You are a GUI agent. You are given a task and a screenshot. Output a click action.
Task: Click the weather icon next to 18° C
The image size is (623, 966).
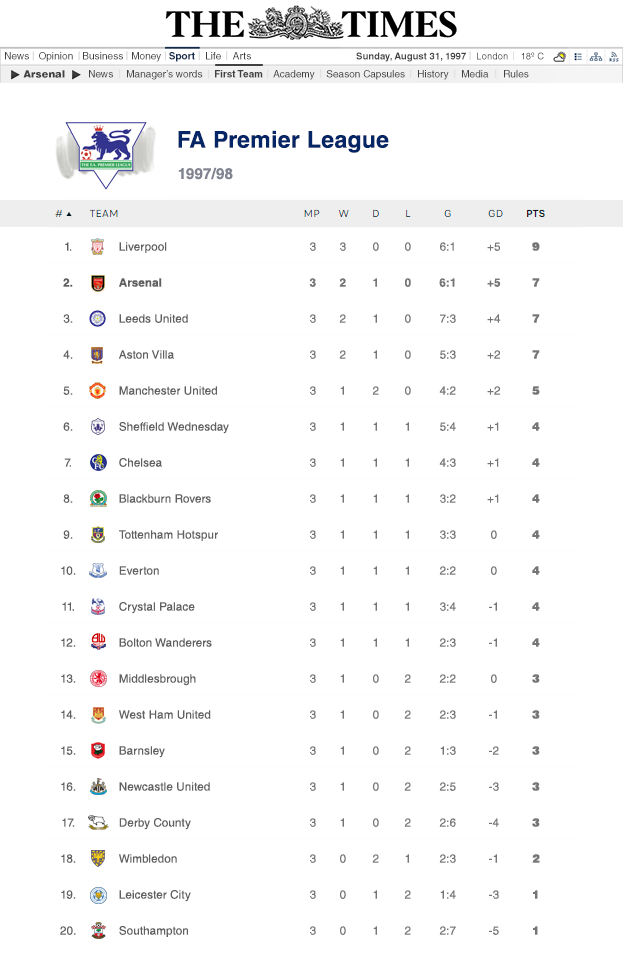pos(560,57)
